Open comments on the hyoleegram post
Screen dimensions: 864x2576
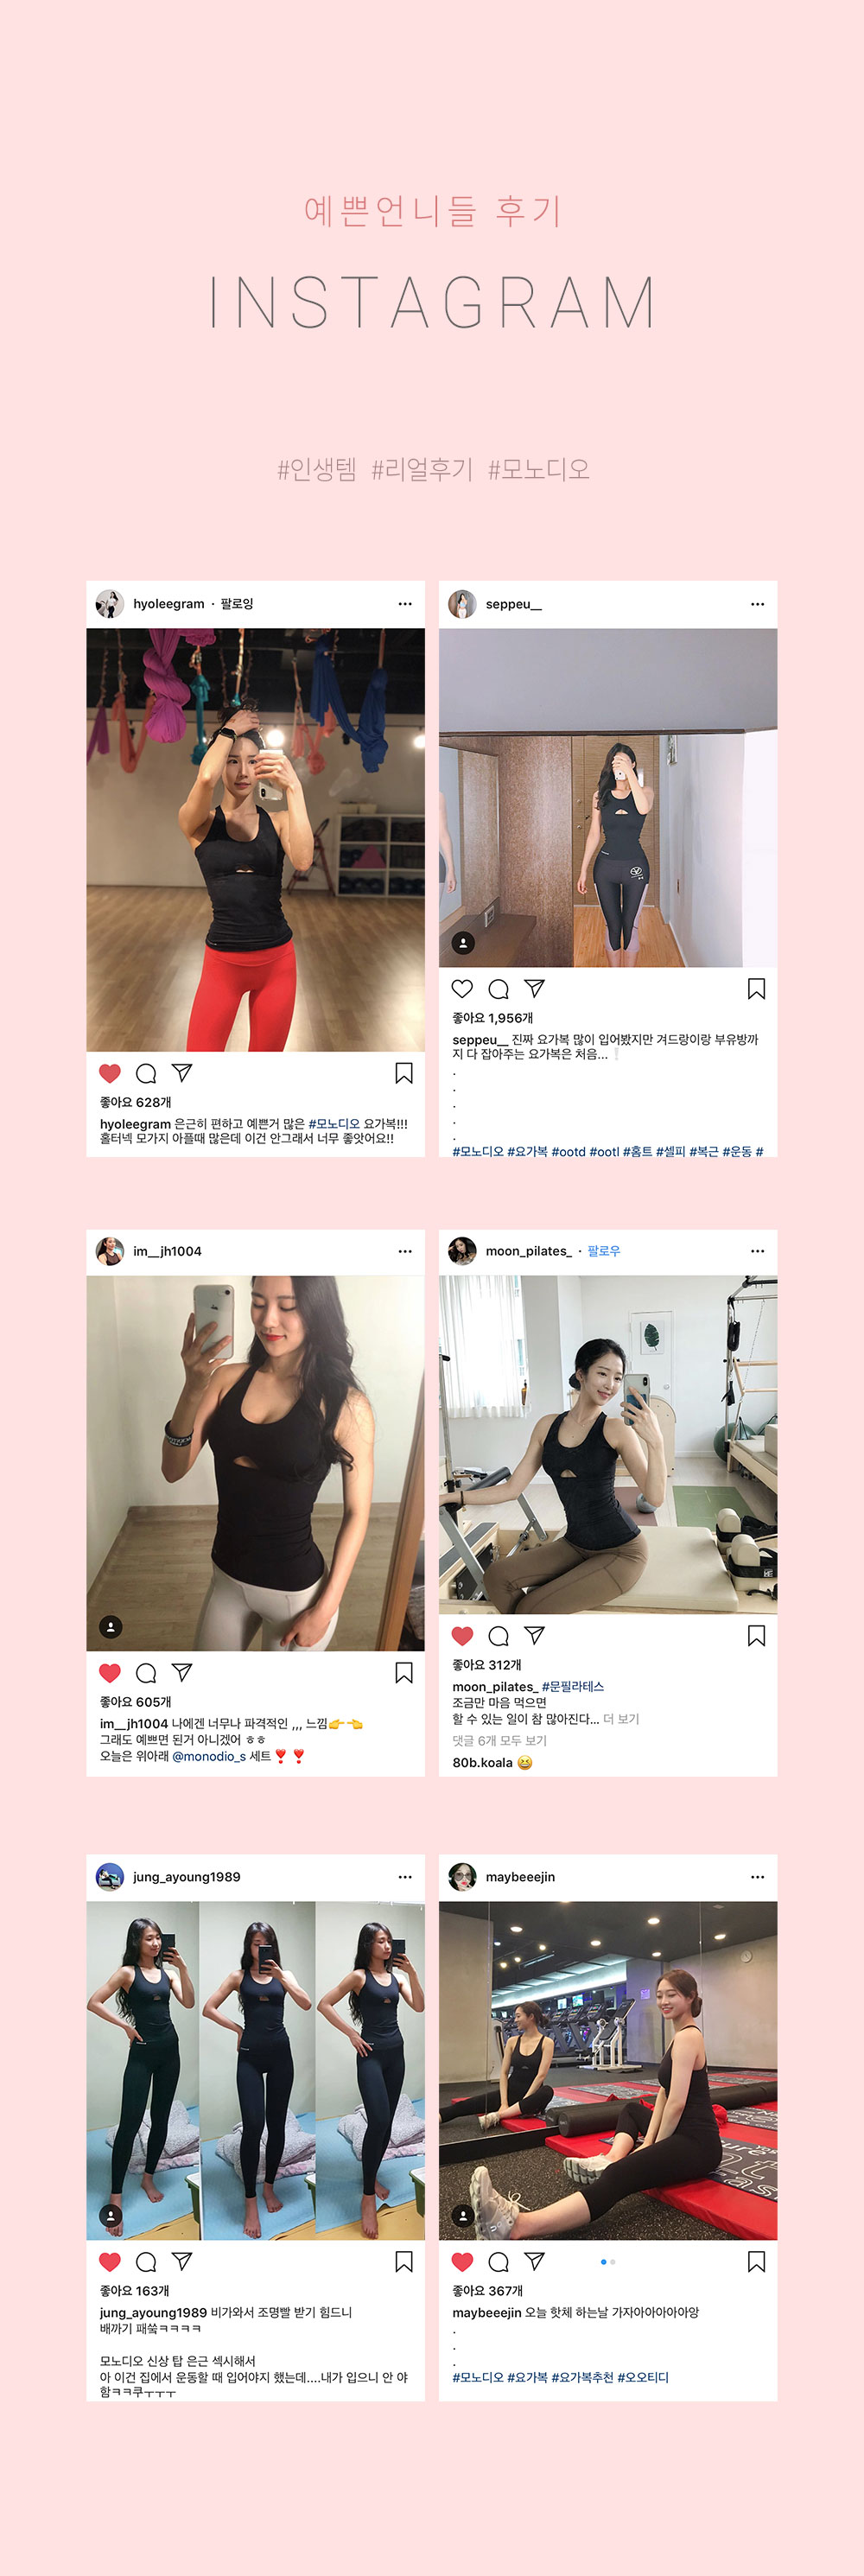[x=146, y=1073]
